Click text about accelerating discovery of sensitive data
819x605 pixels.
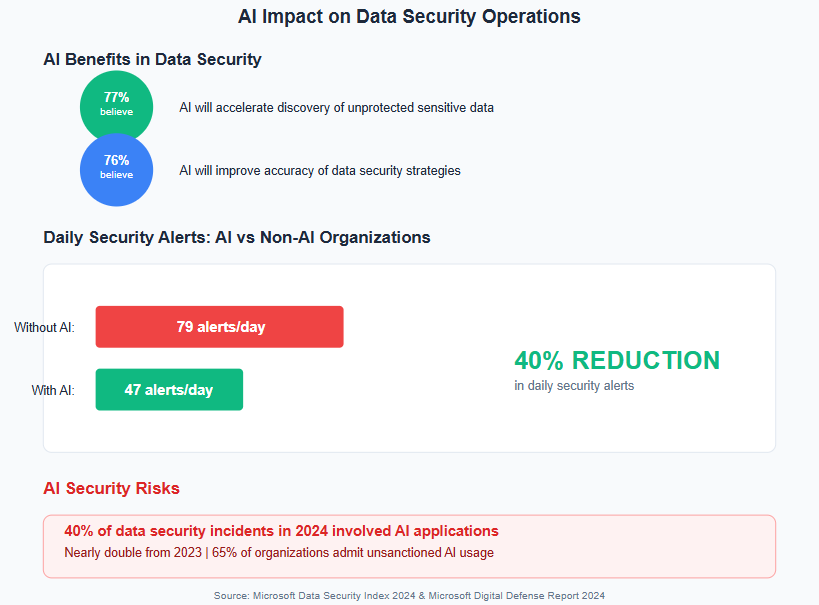(336, 108)
